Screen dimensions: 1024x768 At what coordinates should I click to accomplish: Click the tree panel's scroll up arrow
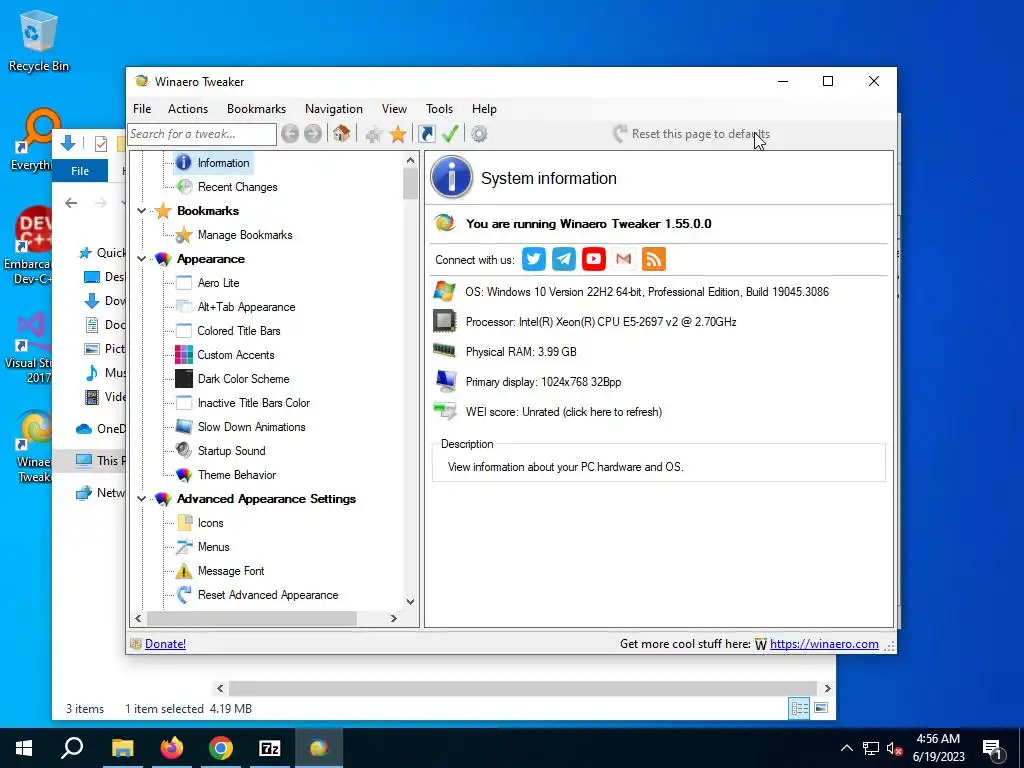[410, 160]
